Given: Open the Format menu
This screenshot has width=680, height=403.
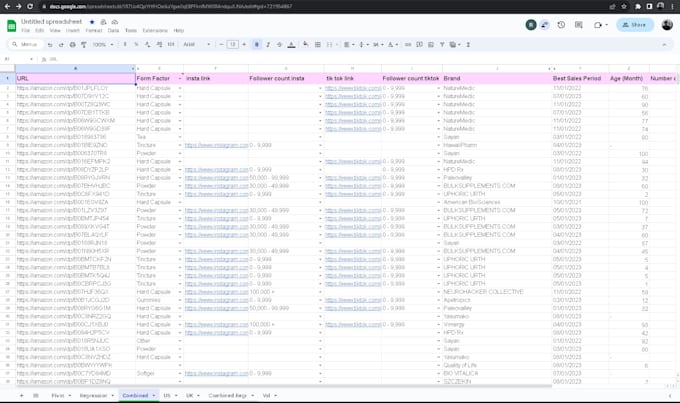Looking at the screenshot, I should (x=94, y=30).
